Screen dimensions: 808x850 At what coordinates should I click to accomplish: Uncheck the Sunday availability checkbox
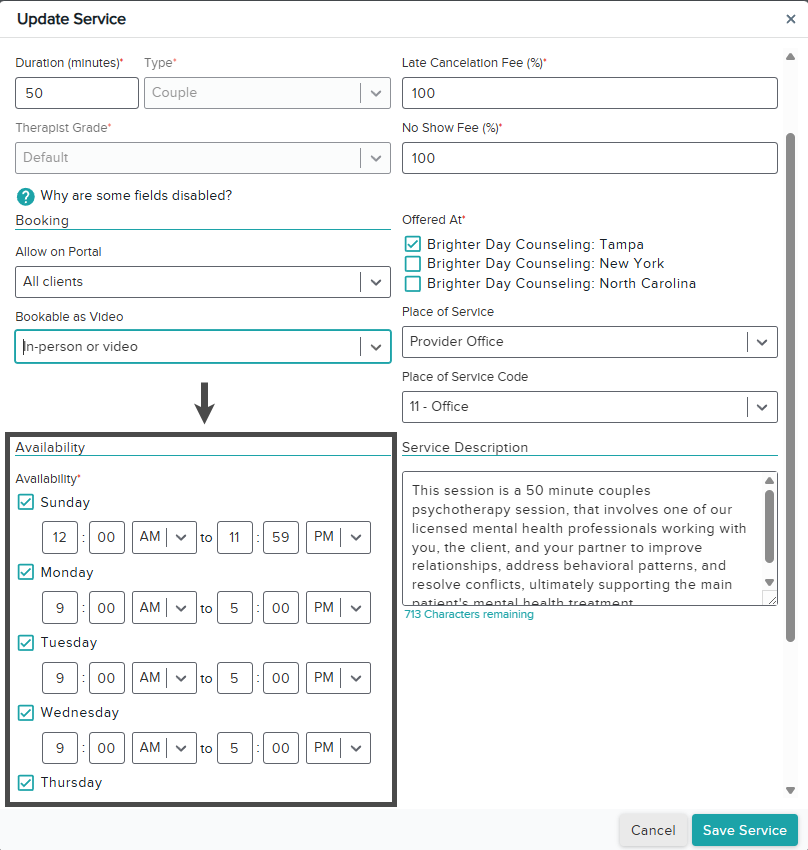pyautogui.click(x=25, y=502)
